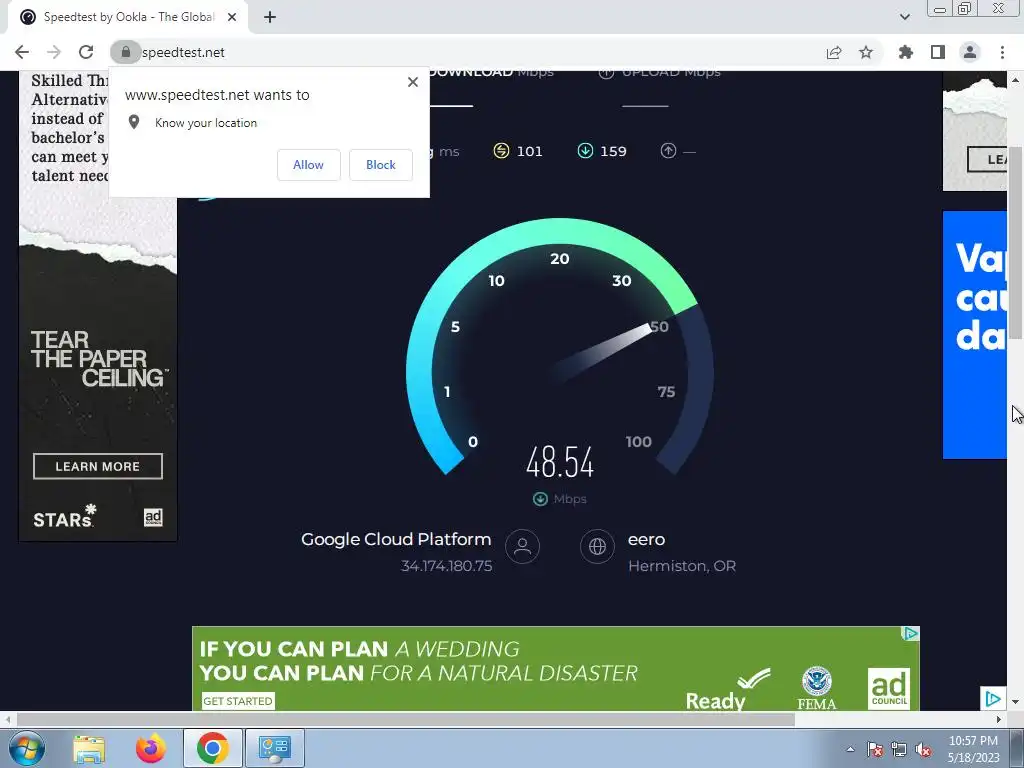Click the muted volume tray icon

(923, 750)
